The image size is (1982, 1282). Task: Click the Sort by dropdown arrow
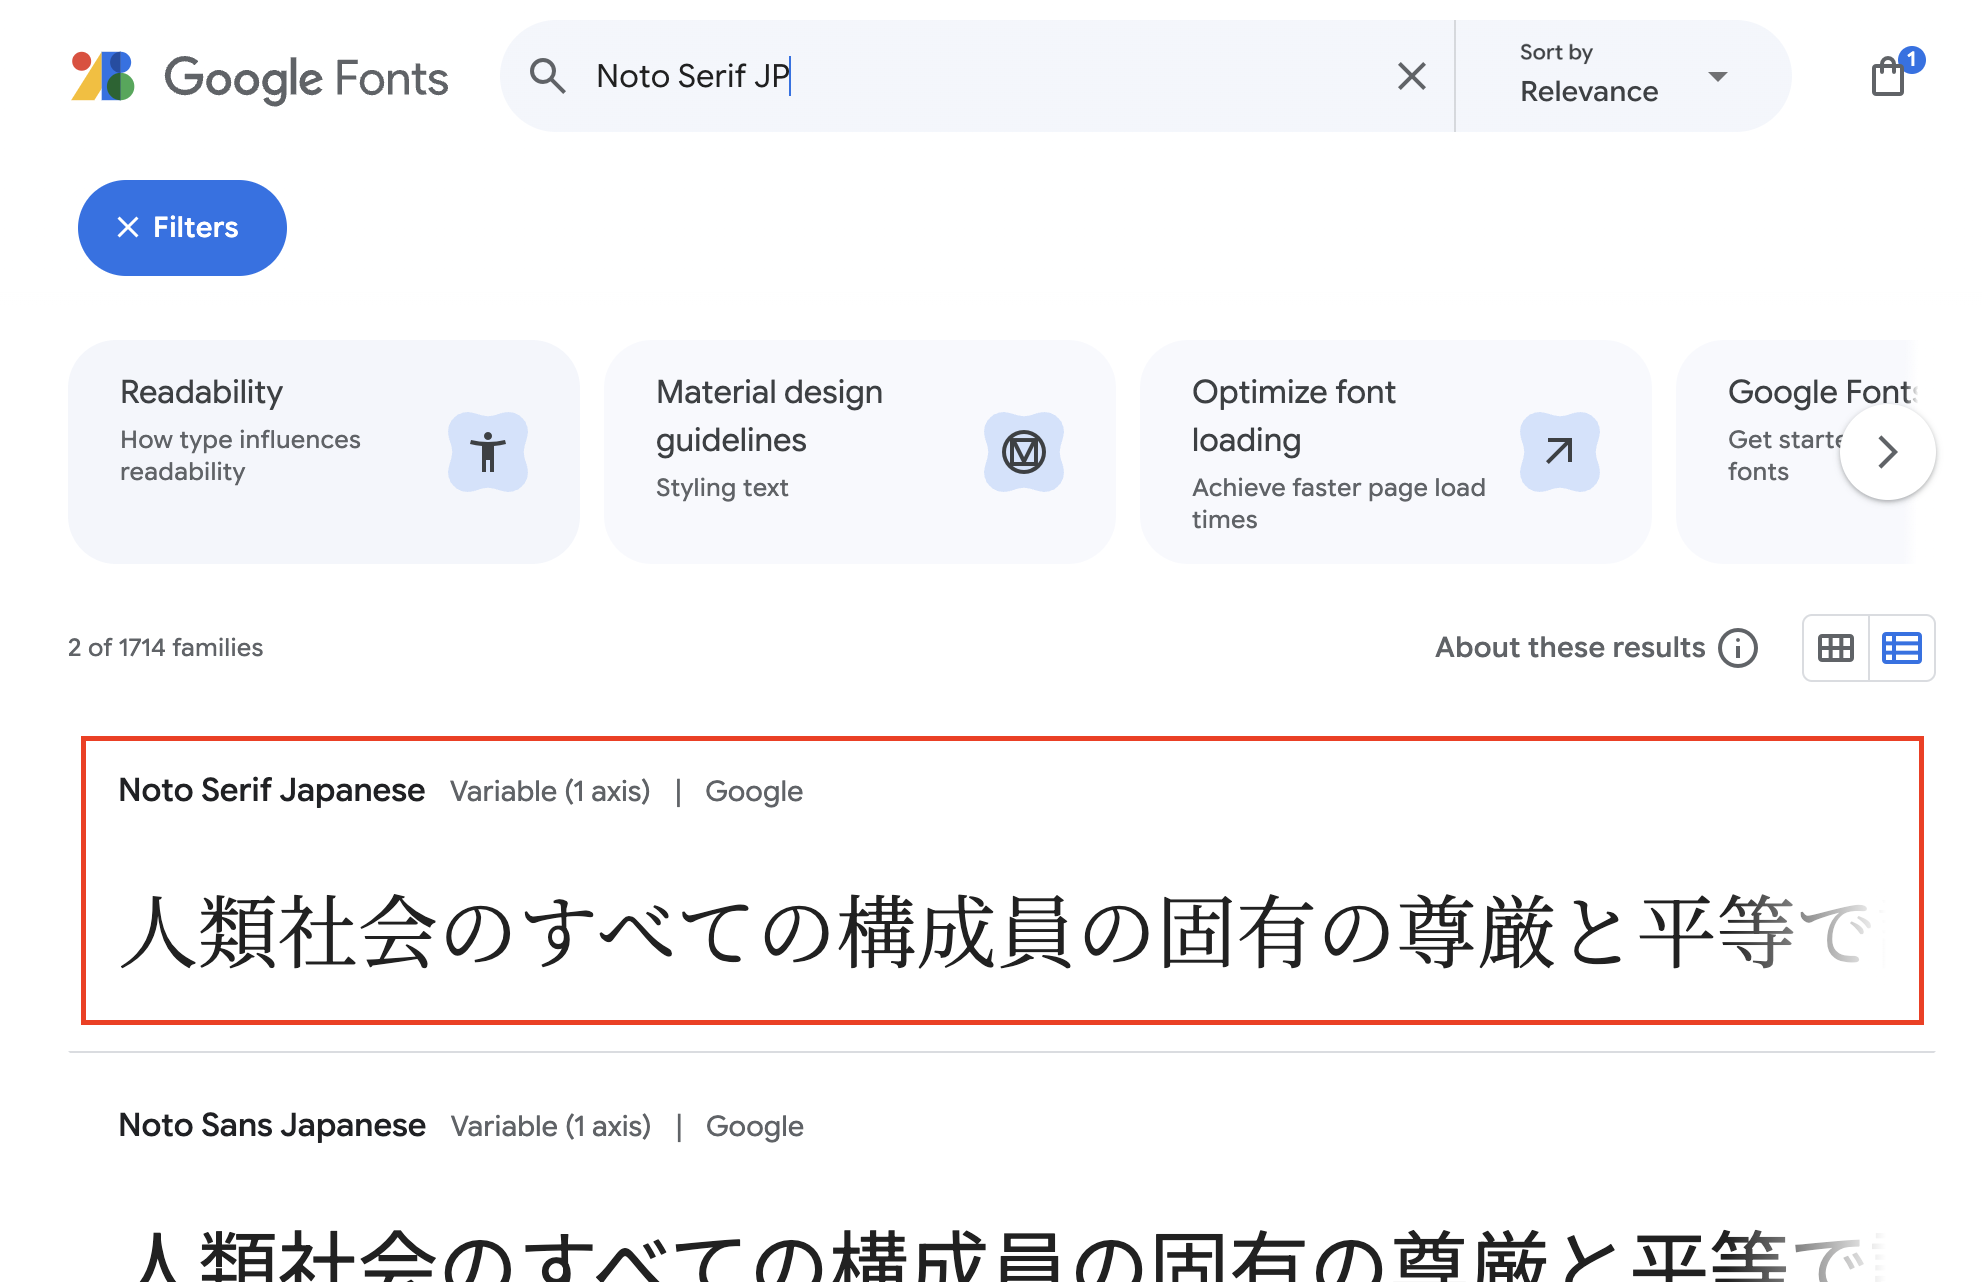[x=1718, y=76]
